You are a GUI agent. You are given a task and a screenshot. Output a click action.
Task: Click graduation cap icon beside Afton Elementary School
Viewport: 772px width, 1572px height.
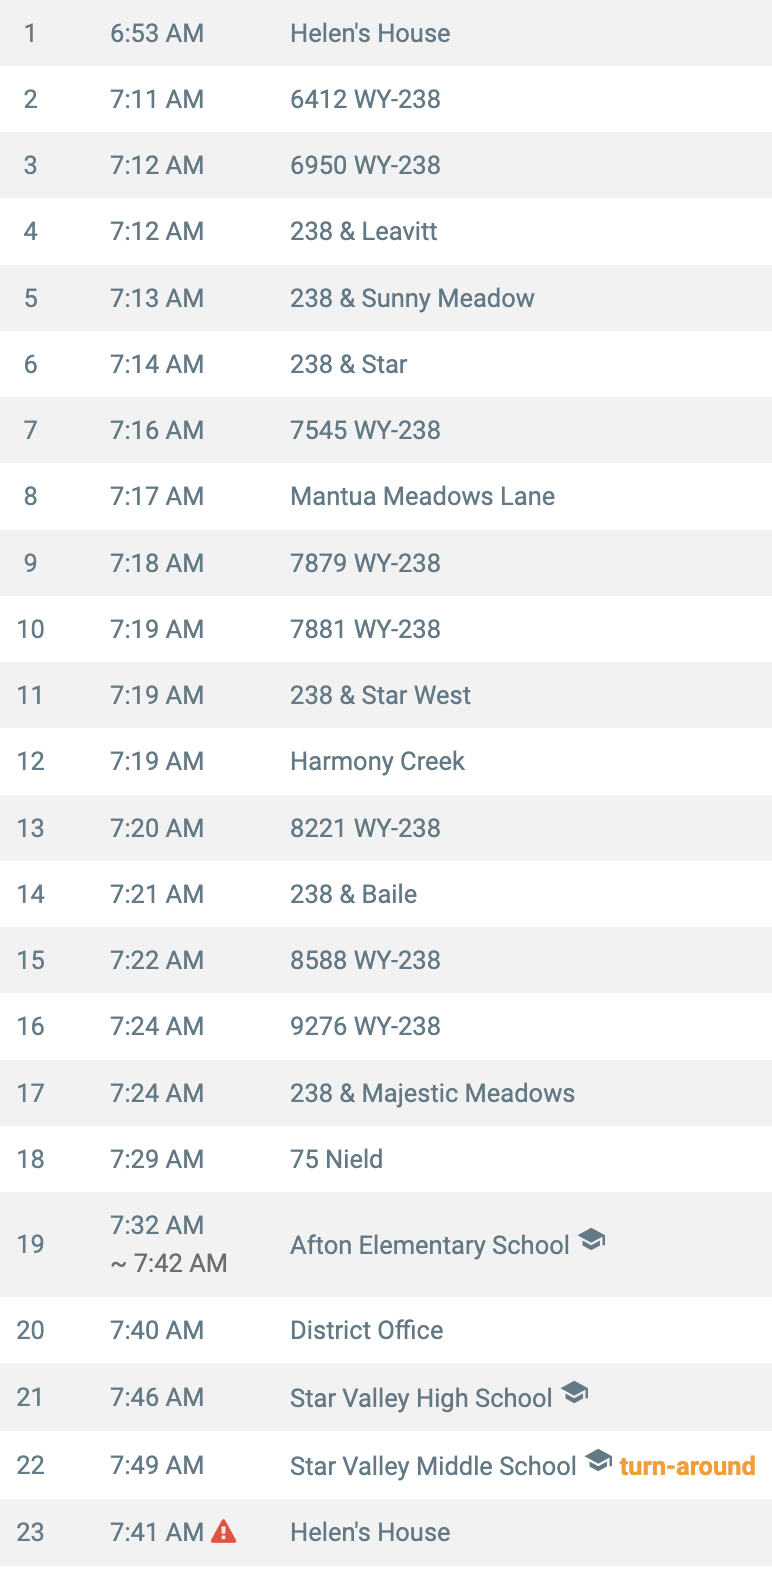click(592, 1240)
